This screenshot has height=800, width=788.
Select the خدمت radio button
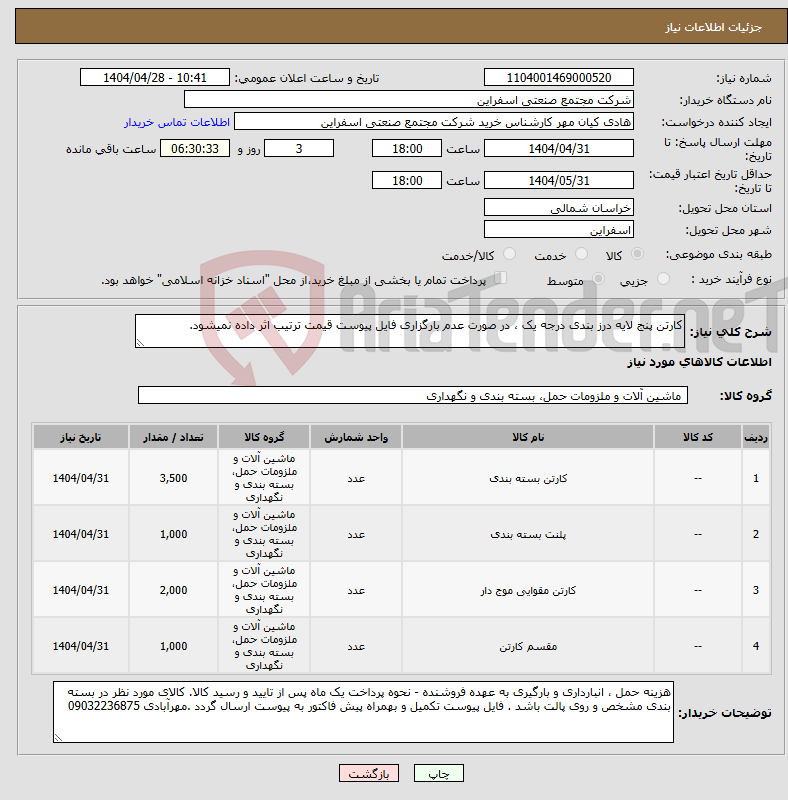581,254
